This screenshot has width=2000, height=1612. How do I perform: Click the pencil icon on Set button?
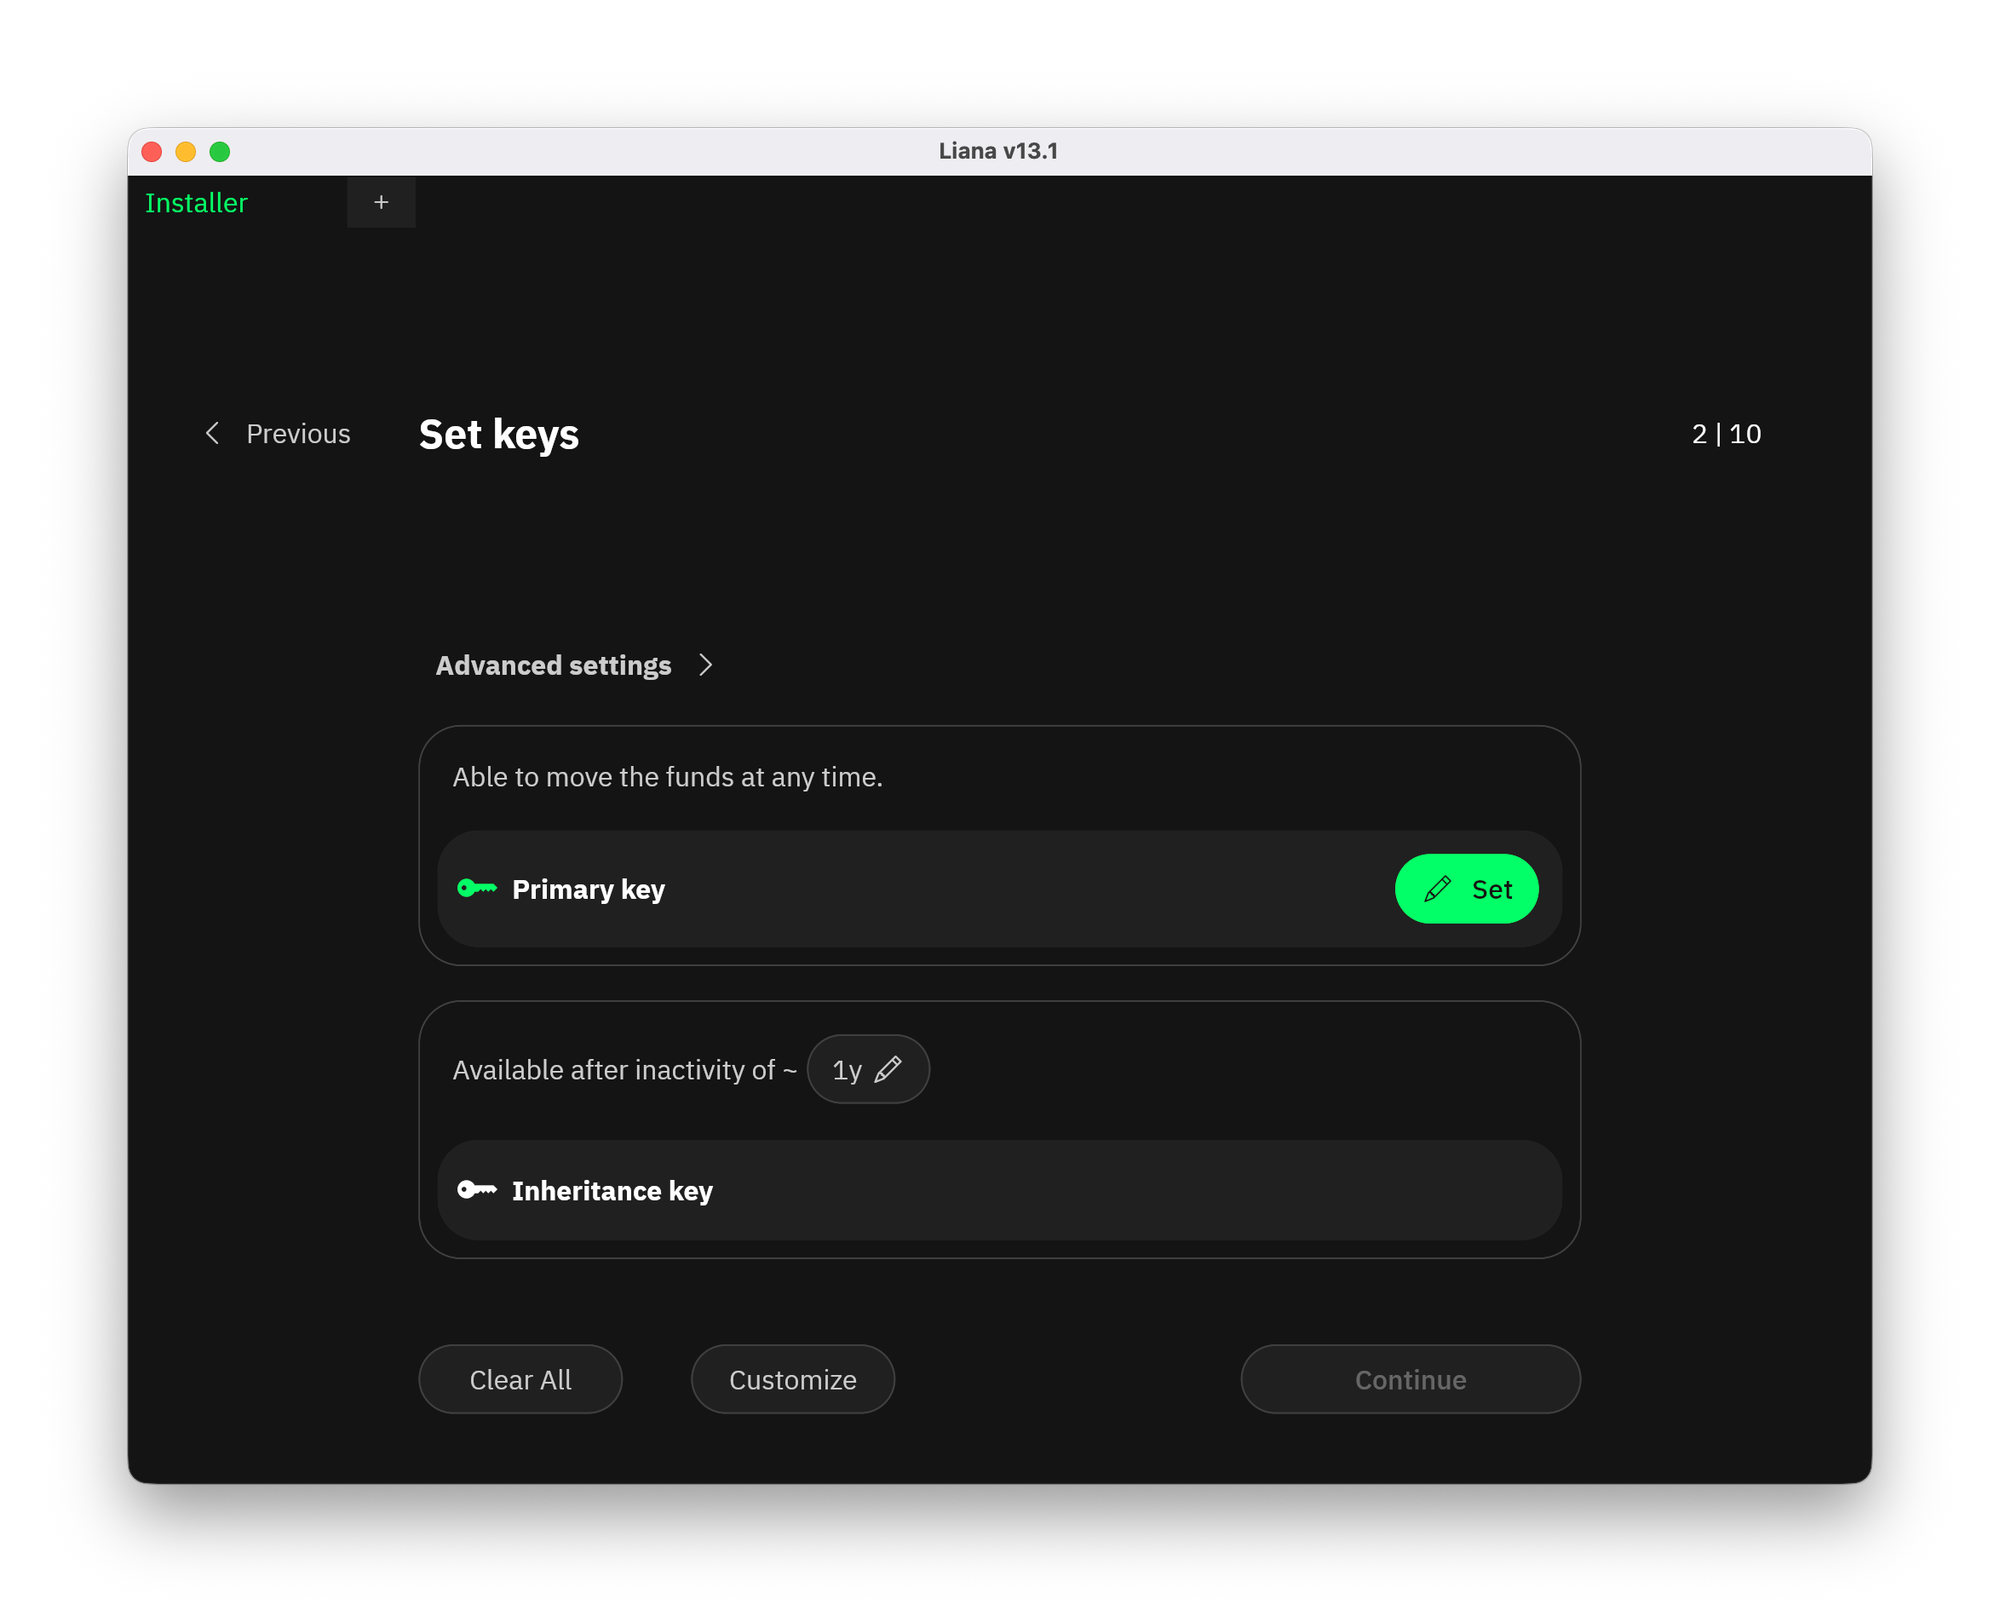point(1437,888)
